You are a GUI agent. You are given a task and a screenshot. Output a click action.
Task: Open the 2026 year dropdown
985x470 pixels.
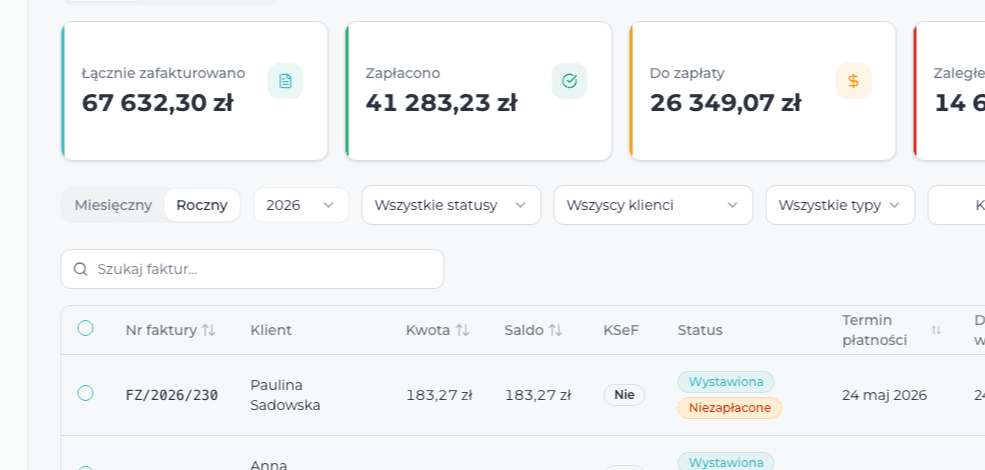pos(301,205)
